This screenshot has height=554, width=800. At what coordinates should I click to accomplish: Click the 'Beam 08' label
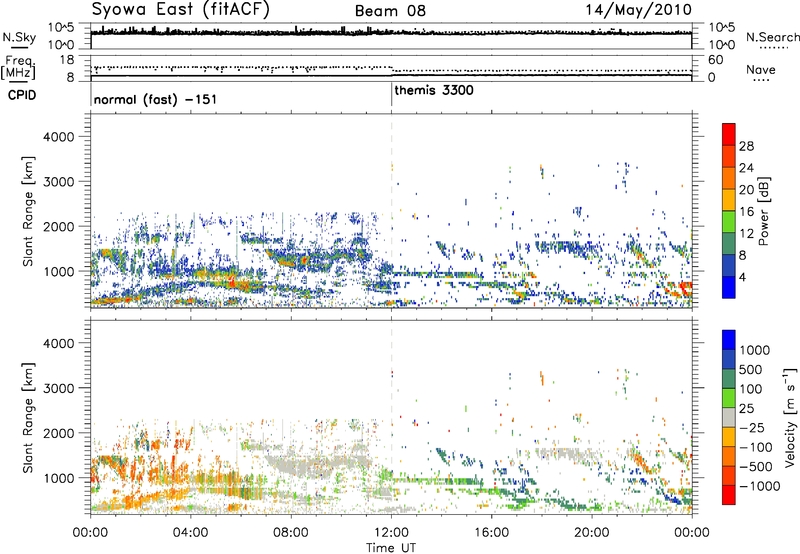pyautogui.click(x=390, y=11)
